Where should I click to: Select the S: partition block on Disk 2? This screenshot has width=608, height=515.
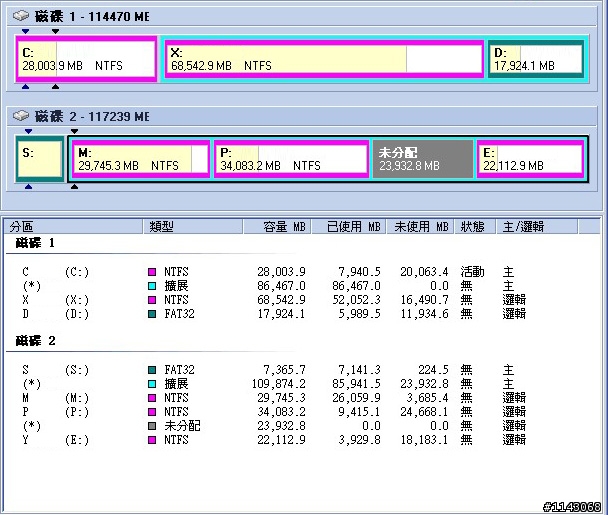(x=40, y=159)
